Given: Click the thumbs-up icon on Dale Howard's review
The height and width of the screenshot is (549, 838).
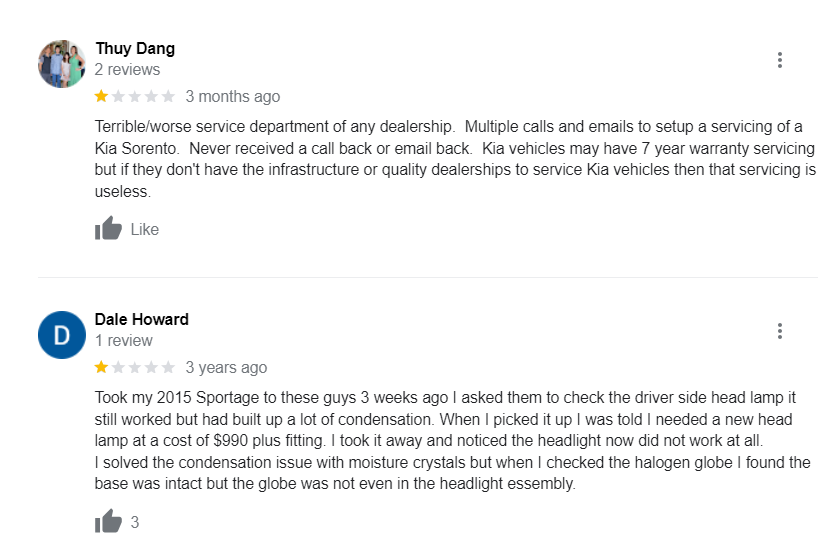Looking at the screenshot, I should click(x=108, y=521).
